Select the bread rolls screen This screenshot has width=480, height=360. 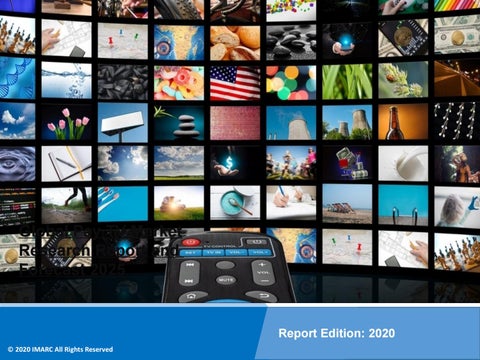point(235,43)
